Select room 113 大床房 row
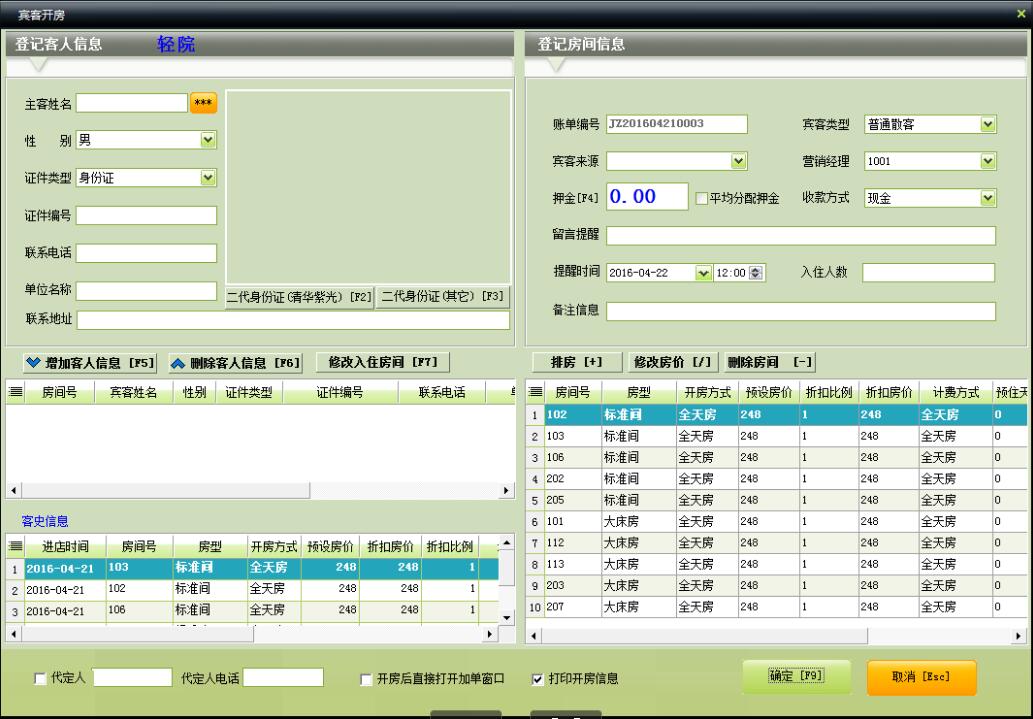Image resolution: width=1033 pixels, height=719 pixels. coord(776,564)
